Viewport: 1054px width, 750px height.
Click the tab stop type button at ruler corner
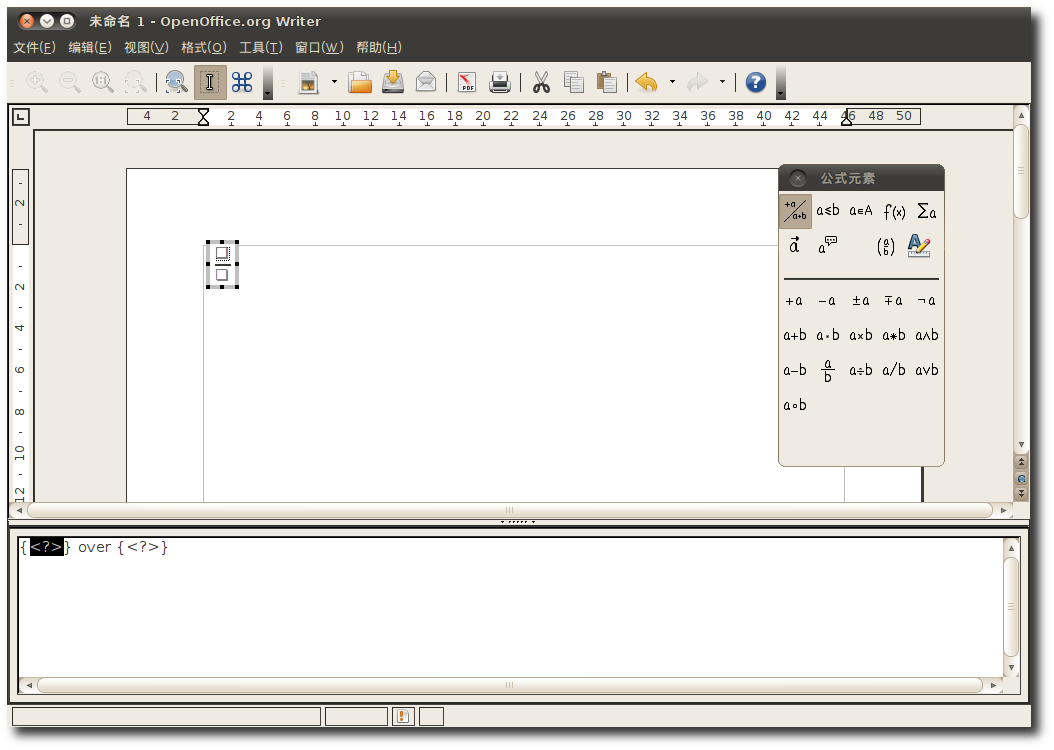click(21, 117)
